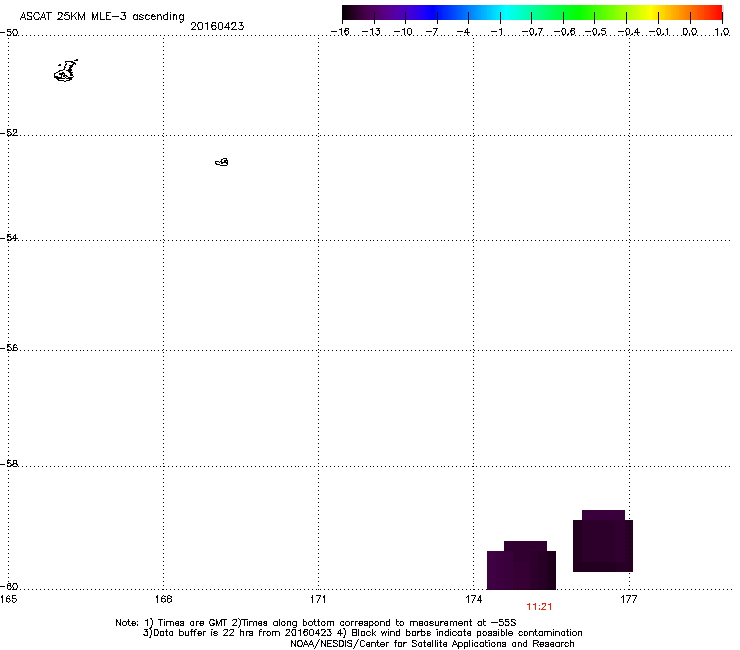
Task: Click the note about black wind barbs contamination
Action: click(x=460, y=633)
